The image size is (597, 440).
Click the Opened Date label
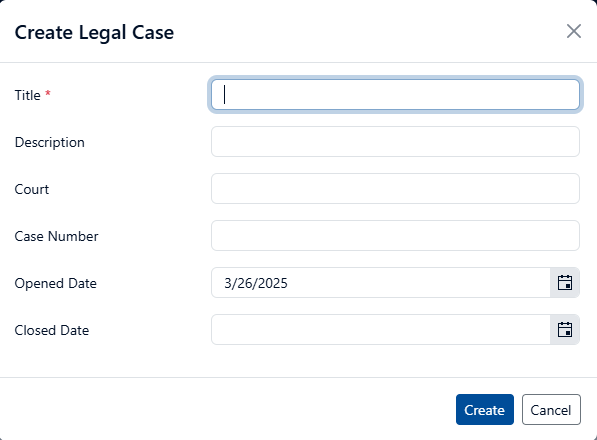(x=56, y=284)
